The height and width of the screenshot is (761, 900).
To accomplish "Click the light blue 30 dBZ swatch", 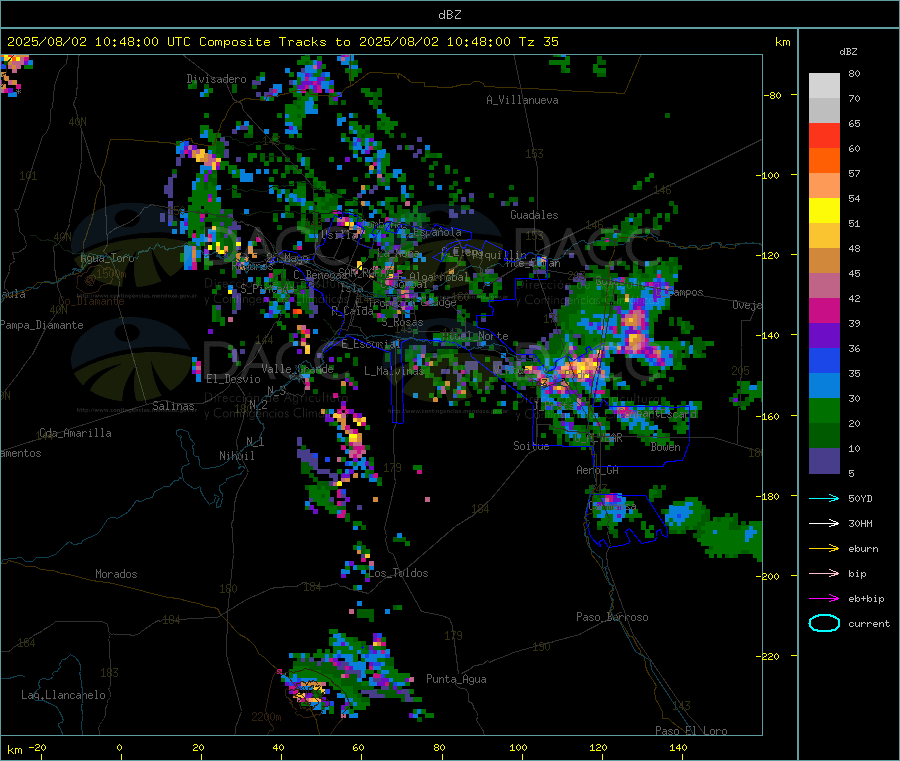I will pos(824,386).
